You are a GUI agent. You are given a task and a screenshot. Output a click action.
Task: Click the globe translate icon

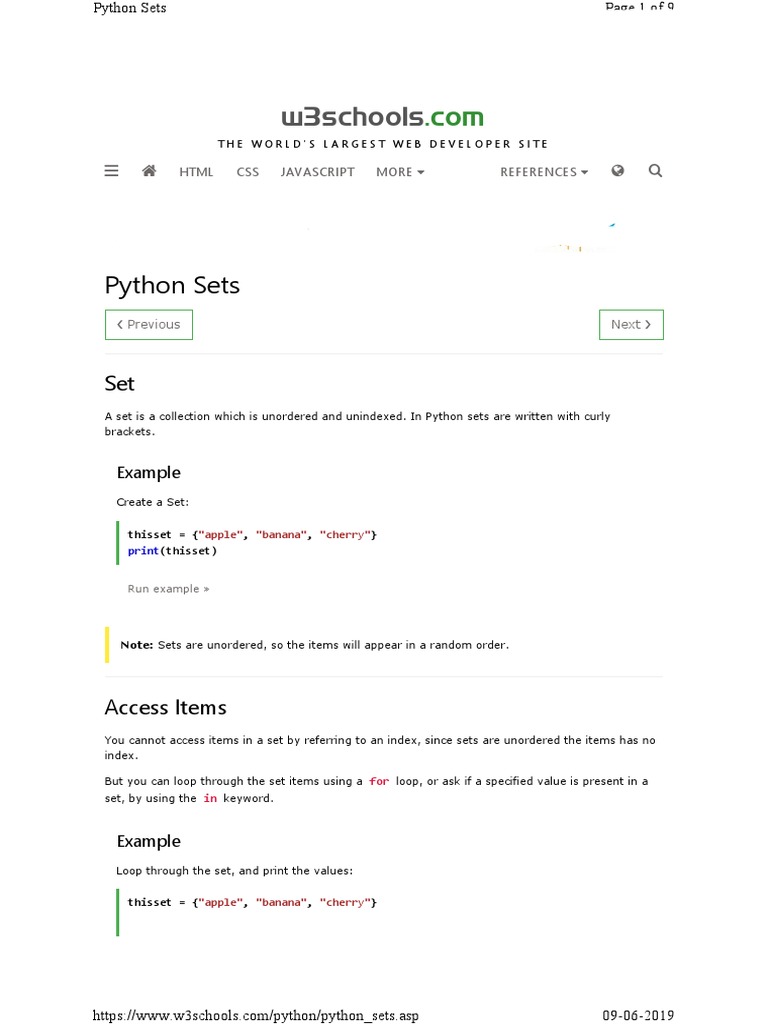pyautogui.click(x=618, y=171)
